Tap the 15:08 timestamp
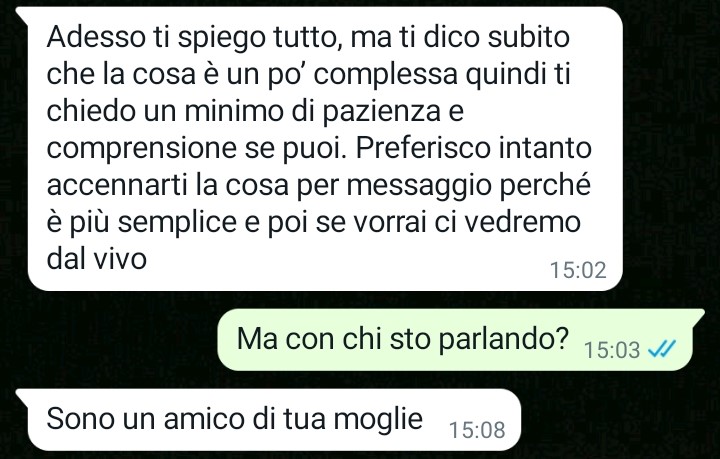This screenshot has height=459, width=720. (x=477, y=431)
